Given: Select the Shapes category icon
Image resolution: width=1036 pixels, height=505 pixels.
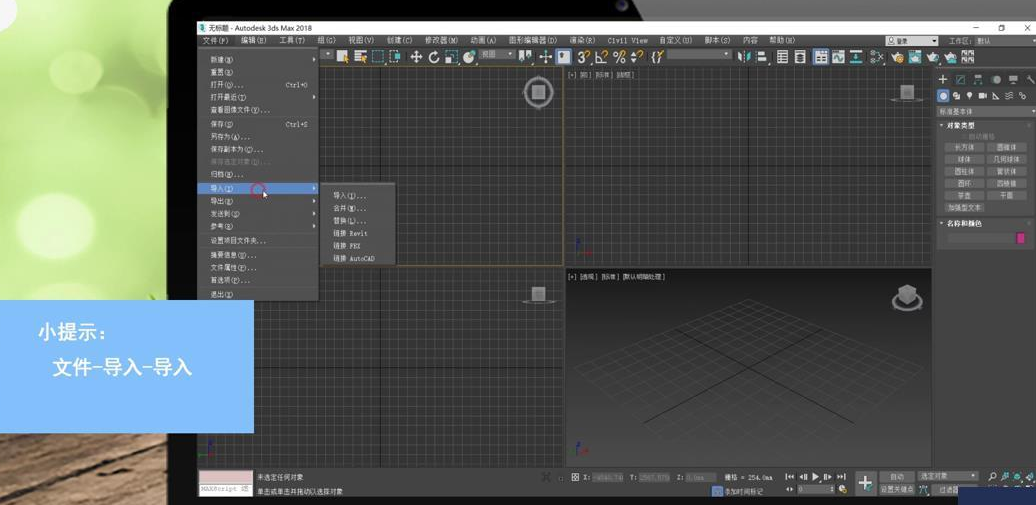Looking at the screenshot, I should tap(956, 96).
